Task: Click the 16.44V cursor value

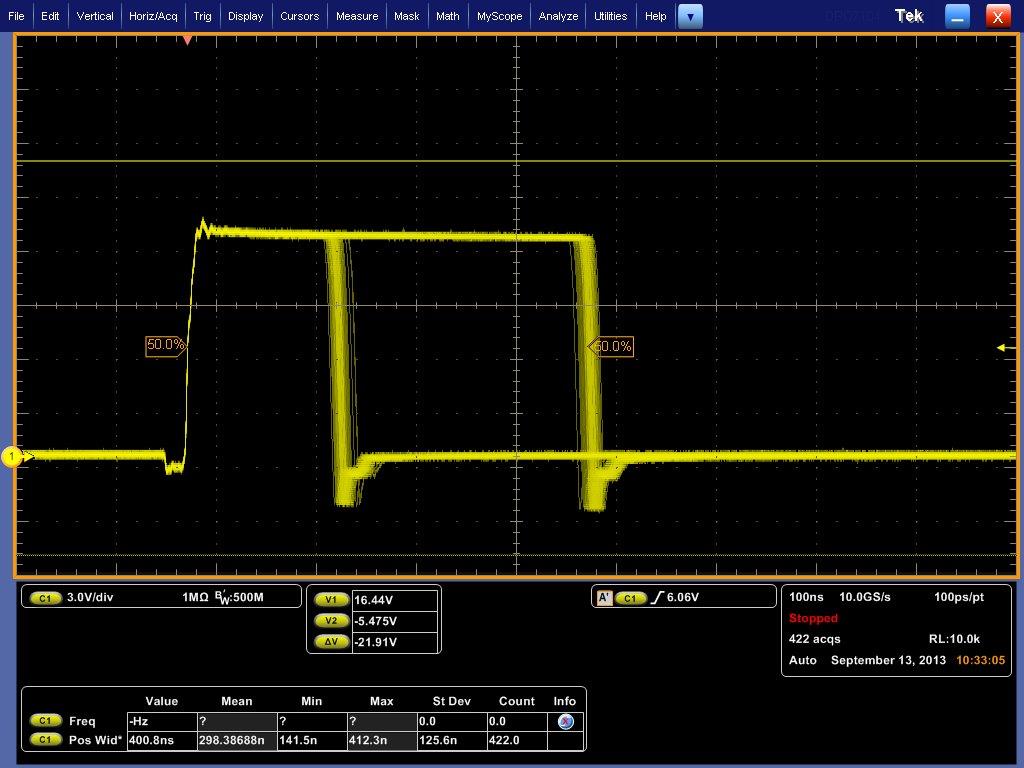Action: pos(394,600)
